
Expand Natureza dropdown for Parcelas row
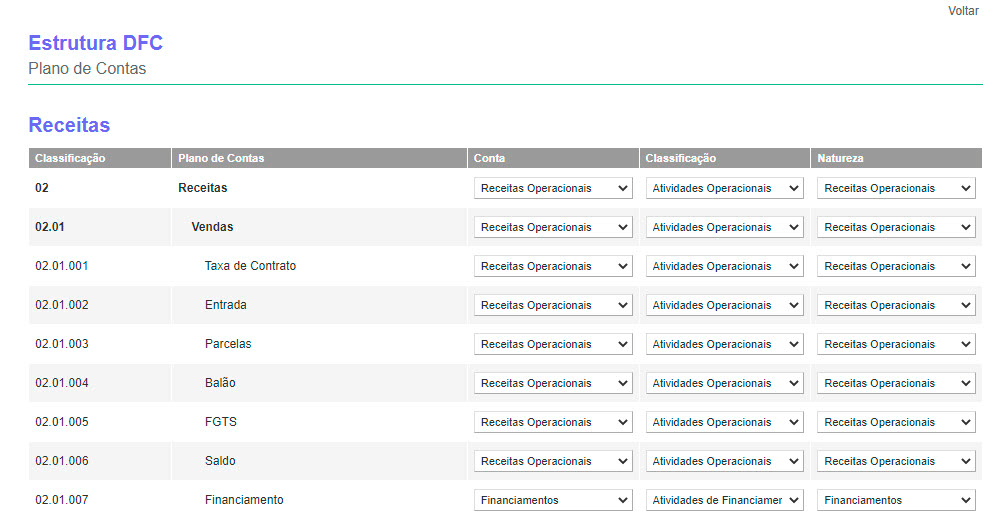[896, 344]
